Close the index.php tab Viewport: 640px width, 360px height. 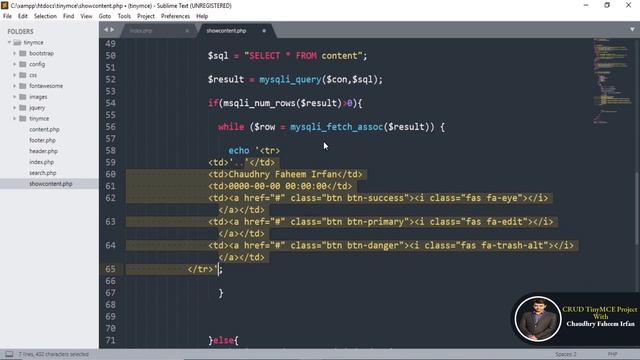point(187,31)
